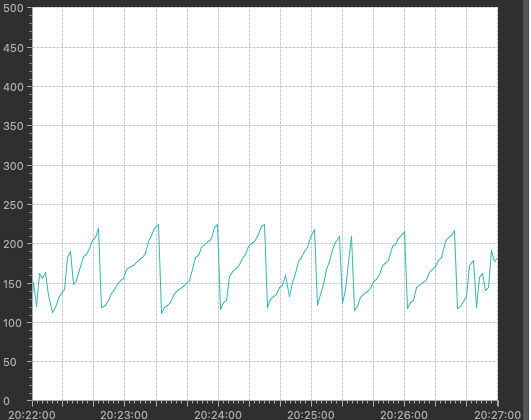Click the 20:24:00 time label
The height and width of the screenshot is (420, 531).
click(218, 415)
